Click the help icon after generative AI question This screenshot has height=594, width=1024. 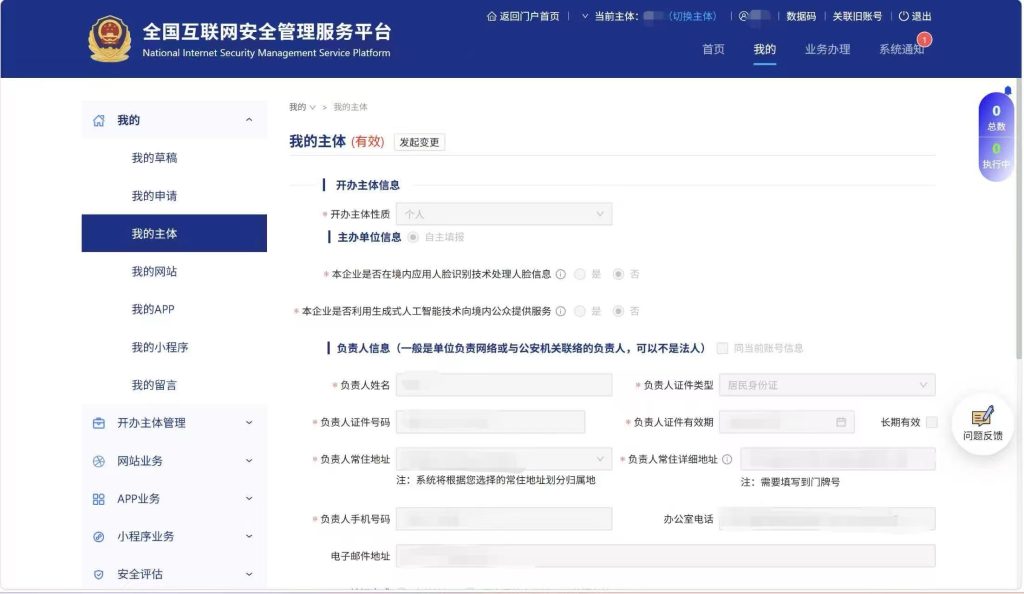click(561, 311)
